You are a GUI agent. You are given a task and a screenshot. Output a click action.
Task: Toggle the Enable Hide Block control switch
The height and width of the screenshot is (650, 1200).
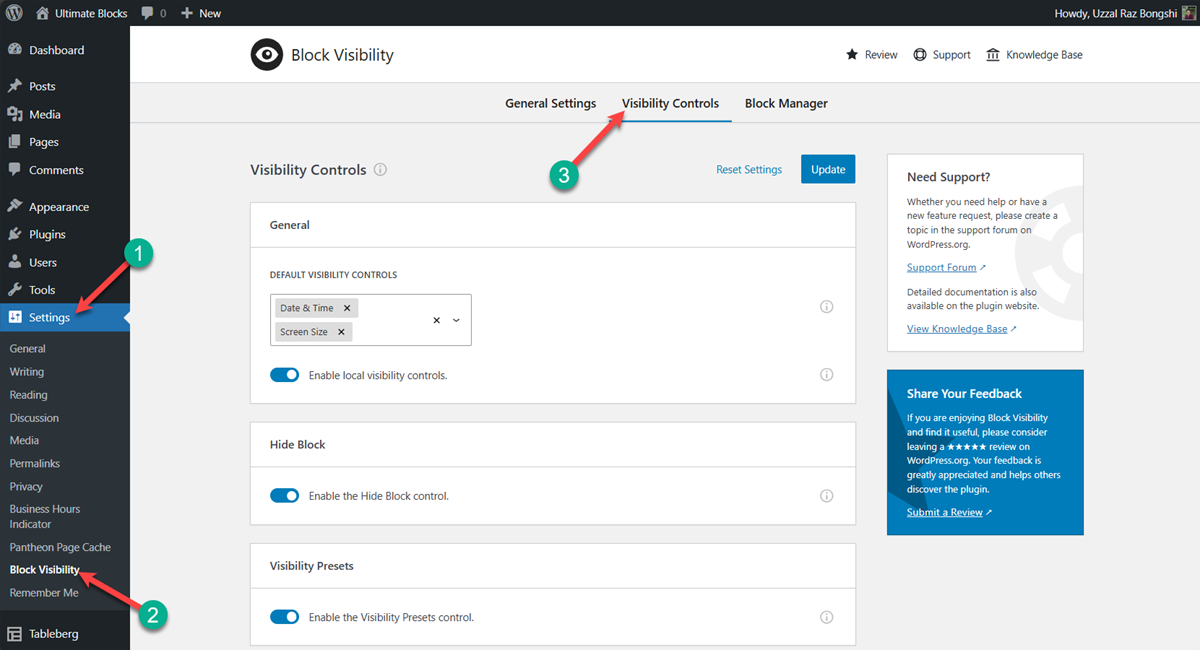285,495
